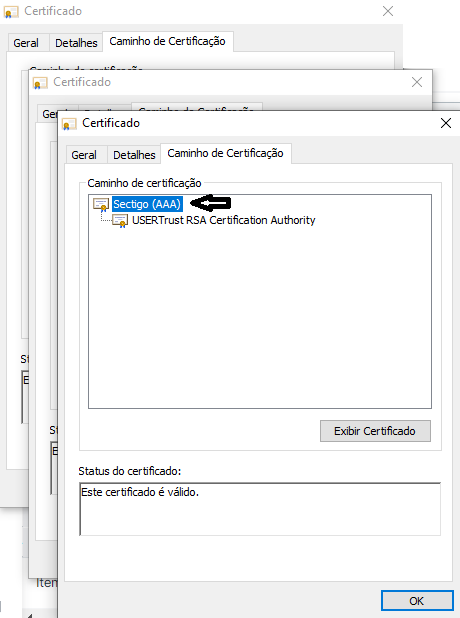Open the Geral tab in front window
Screen dimensions: 460x618
tap(84, 155)
